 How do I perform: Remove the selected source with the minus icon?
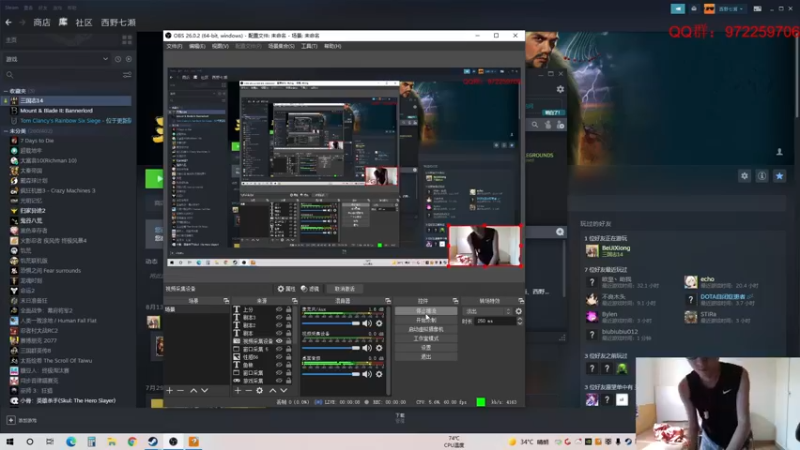(248, 391)
